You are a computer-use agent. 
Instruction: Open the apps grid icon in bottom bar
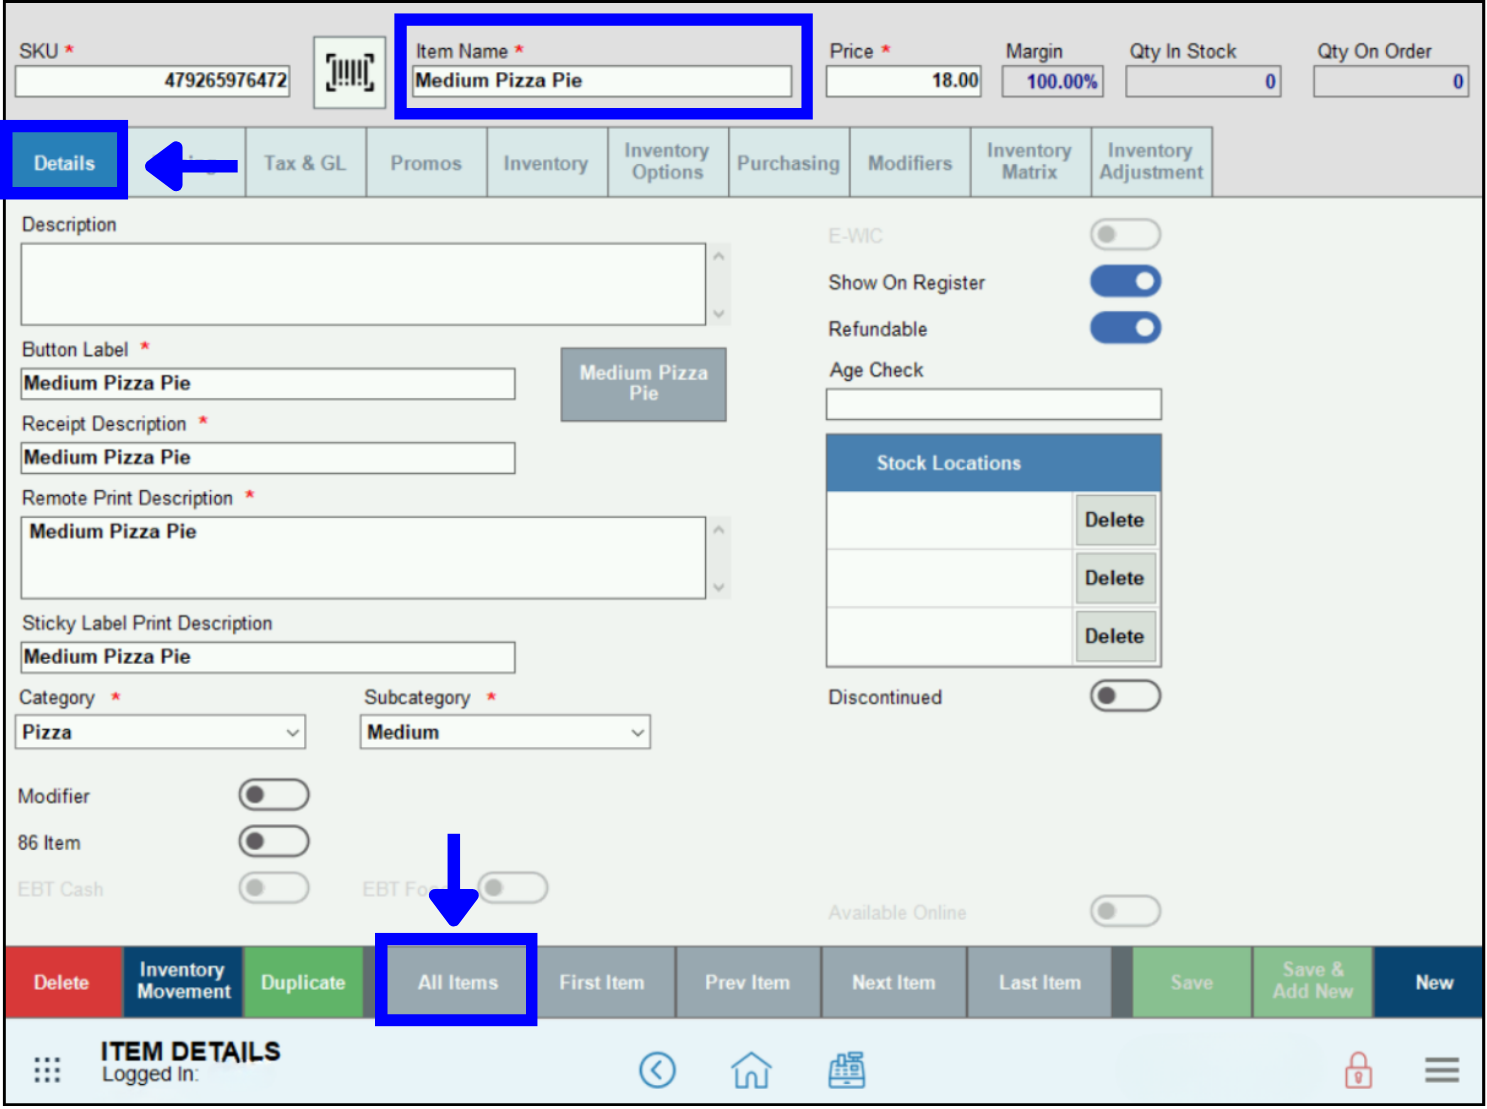[46, 1069]
